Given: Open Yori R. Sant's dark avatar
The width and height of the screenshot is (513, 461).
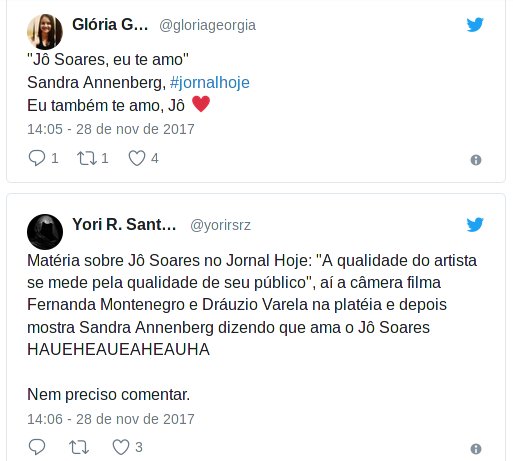Looking at the screenshot, I should point(45,232).
